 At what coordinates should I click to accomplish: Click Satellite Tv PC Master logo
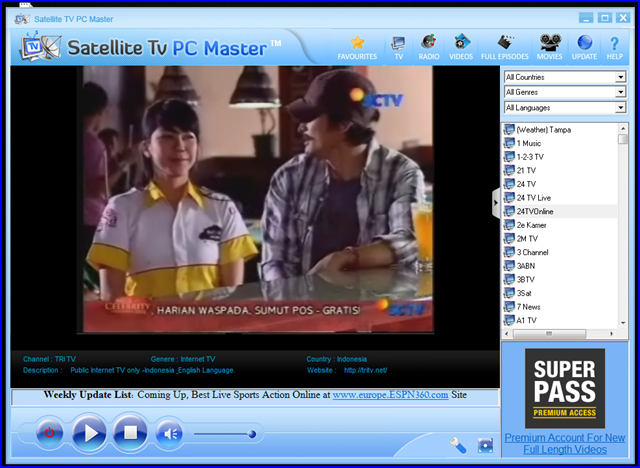(x=151, y=47)
